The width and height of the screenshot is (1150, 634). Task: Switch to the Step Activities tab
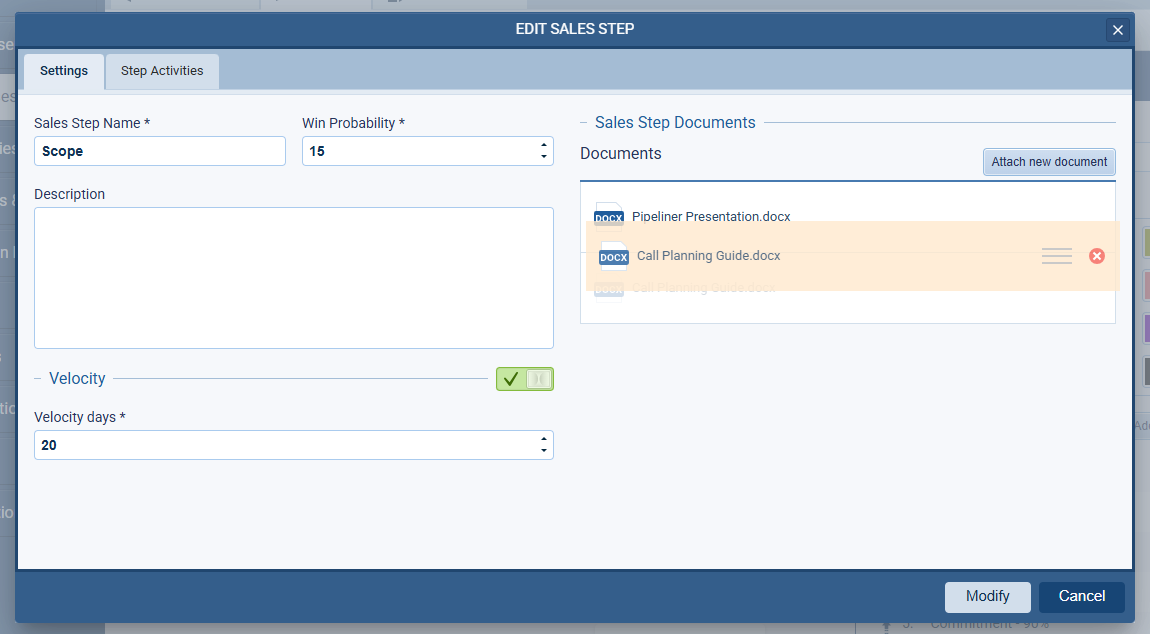point(161,71)
